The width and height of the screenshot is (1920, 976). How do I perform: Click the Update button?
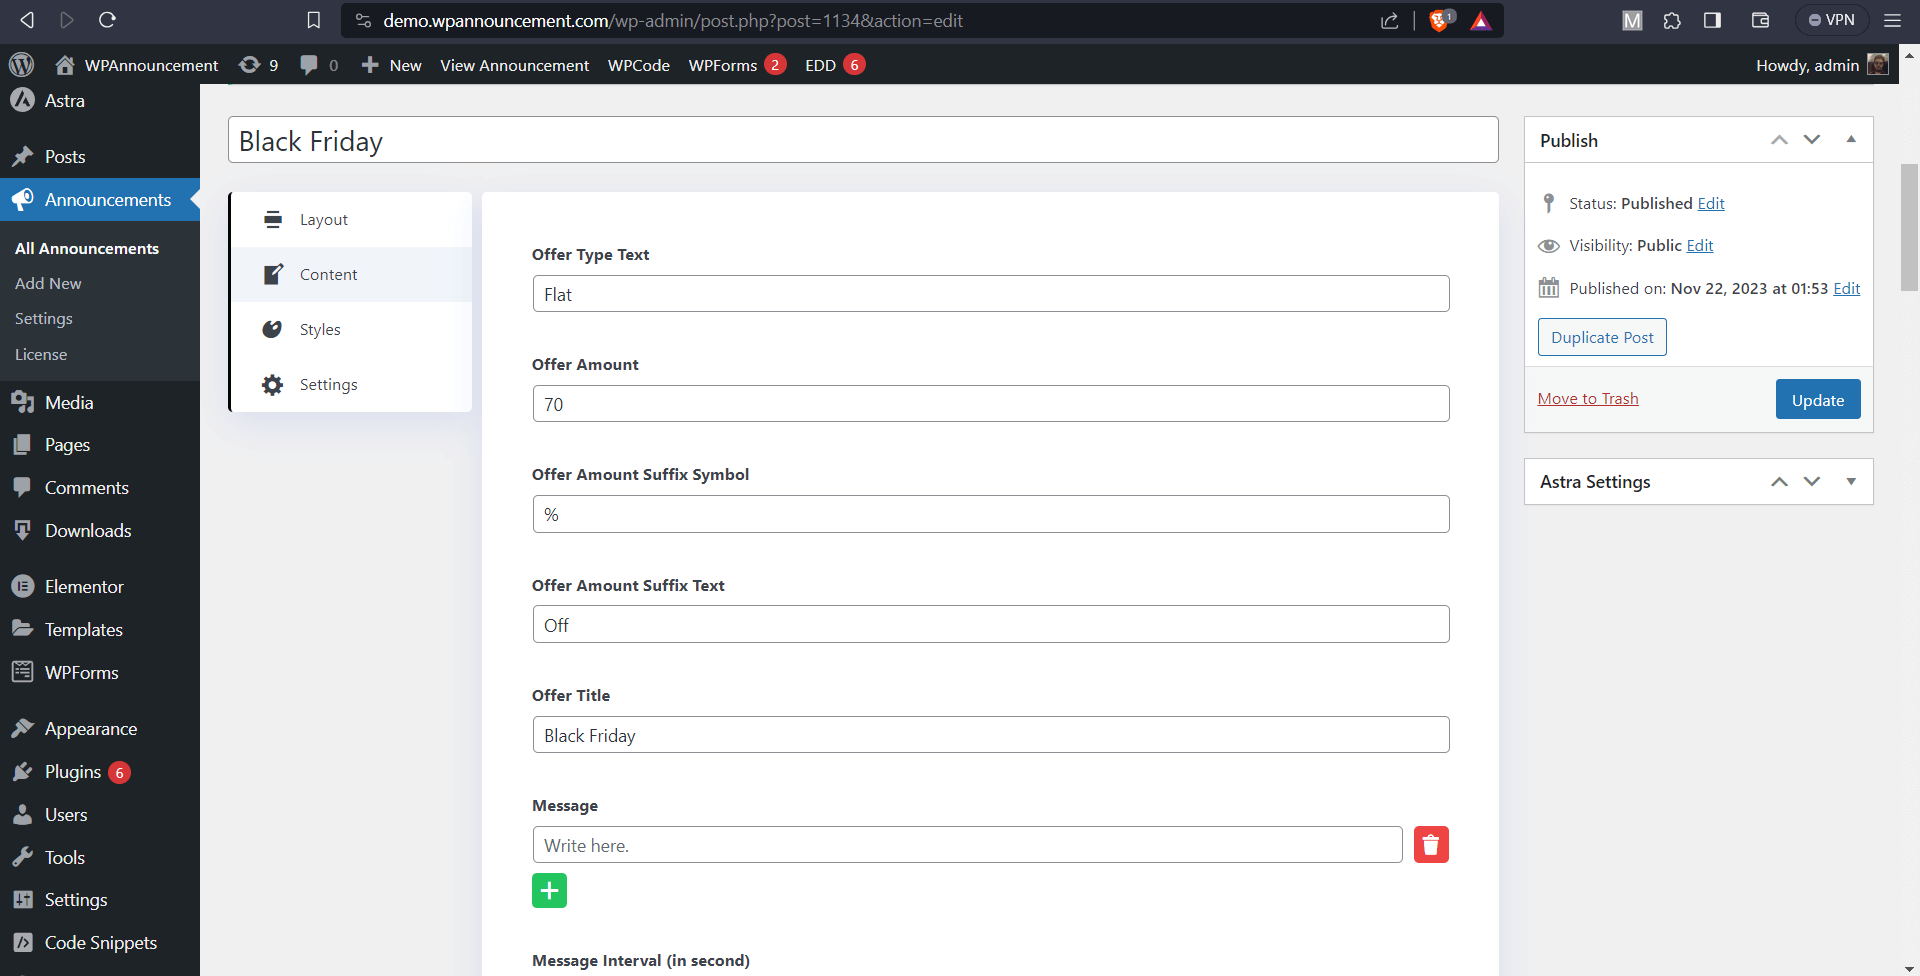(x=1818, y=400)
